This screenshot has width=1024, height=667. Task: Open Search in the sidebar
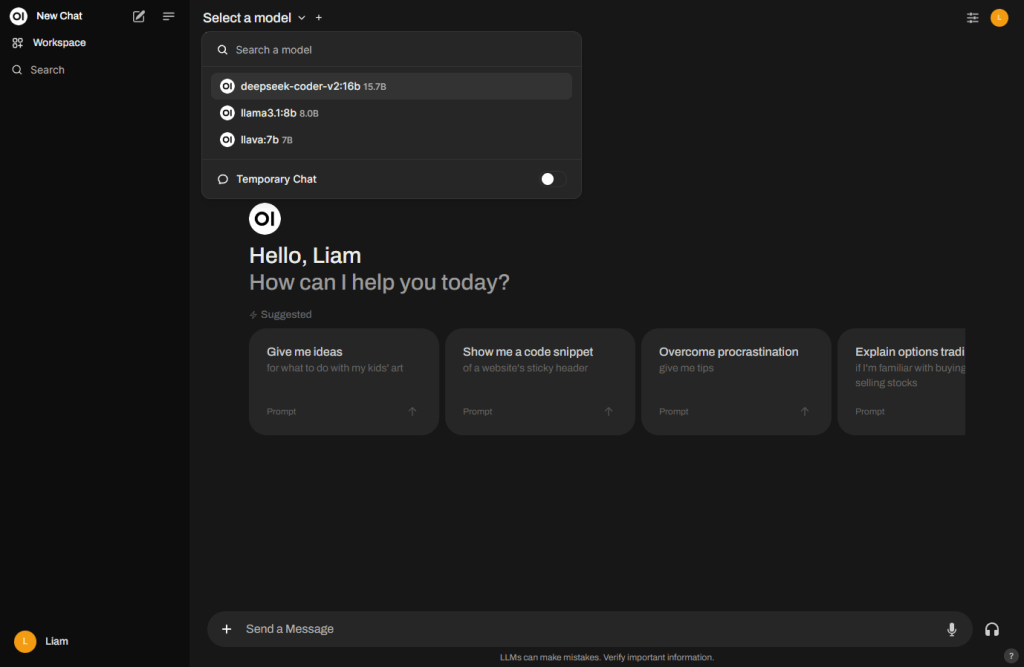(47, 70)
